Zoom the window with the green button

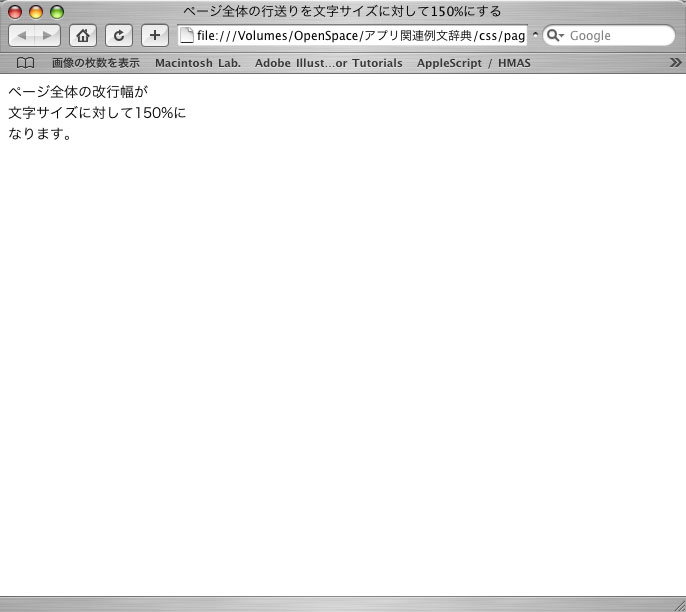(x=57, y=12)
